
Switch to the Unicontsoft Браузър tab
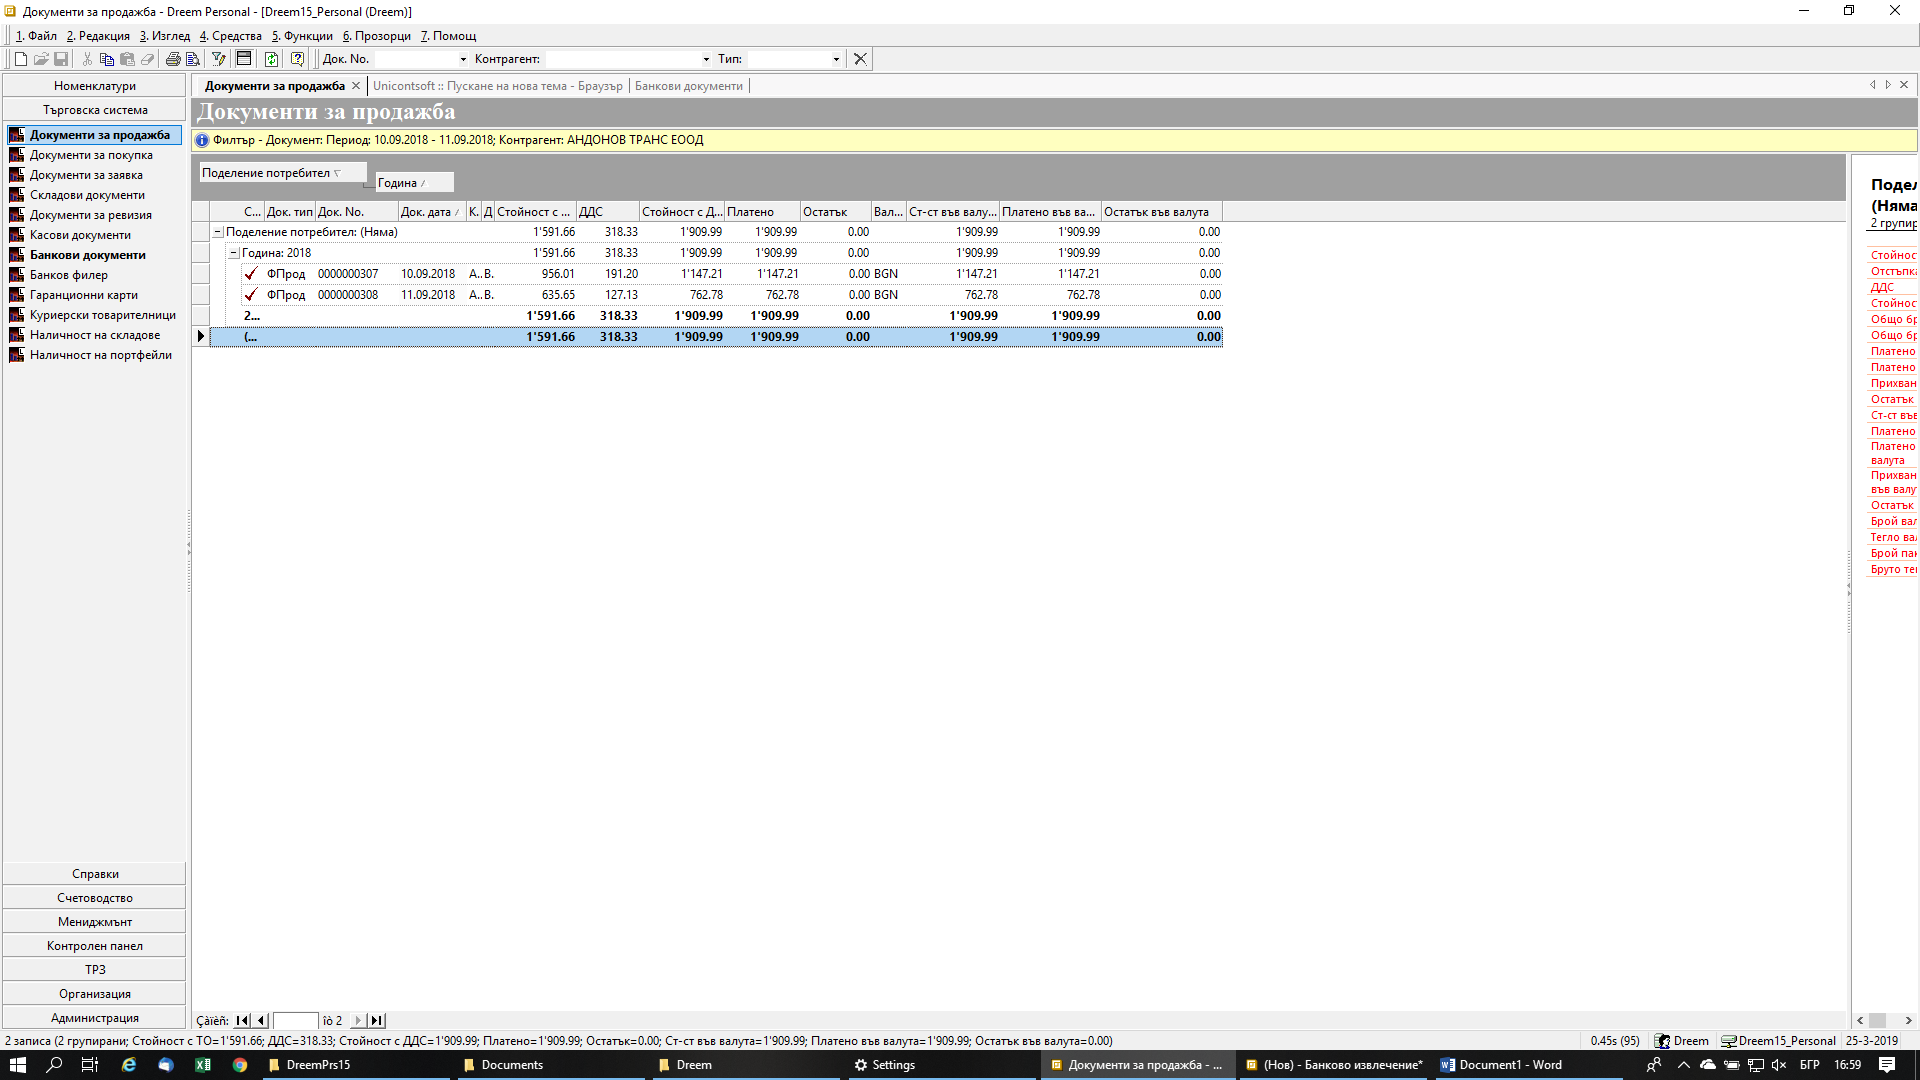(498, 86)
